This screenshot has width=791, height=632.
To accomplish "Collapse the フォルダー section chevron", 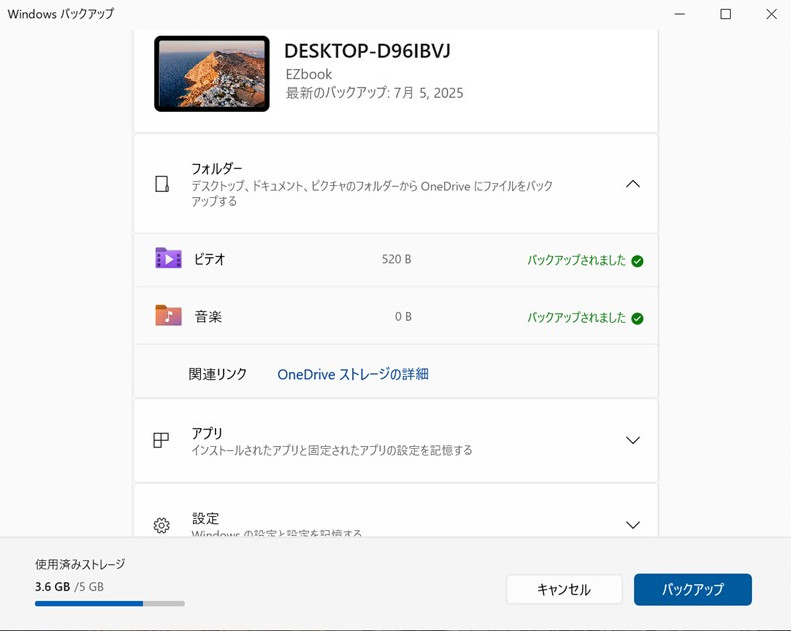I will click(632, 184).
